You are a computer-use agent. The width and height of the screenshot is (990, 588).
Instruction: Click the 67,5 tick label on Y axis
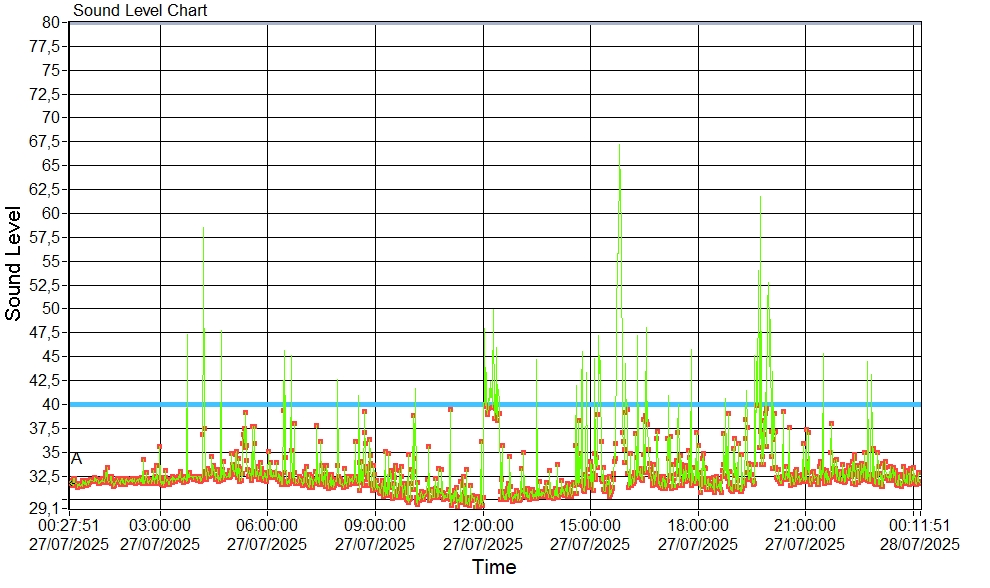tap(46, 141)
